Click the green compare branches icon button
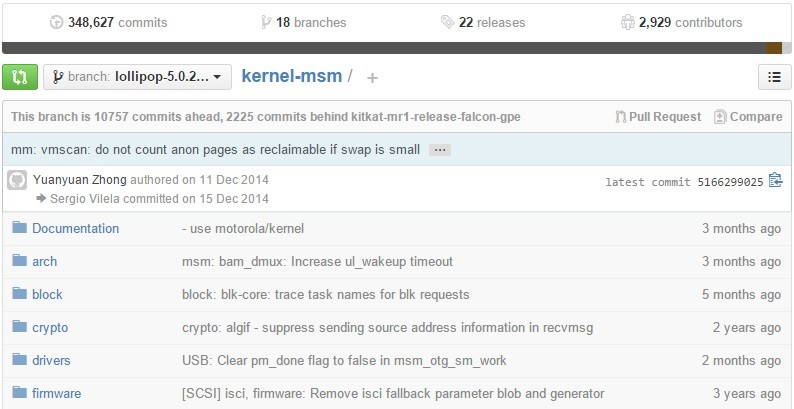Viewport: 794px width, 409px height. click(x=20, y=77)
